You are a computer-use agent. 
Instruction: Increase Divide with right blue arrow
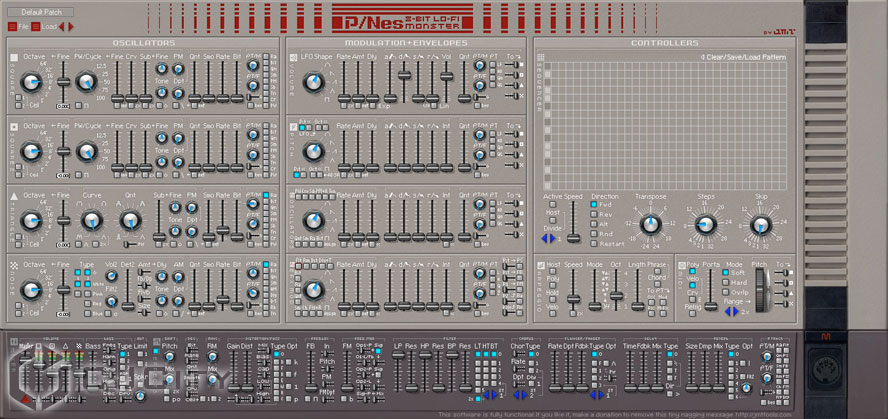(553, 239)
